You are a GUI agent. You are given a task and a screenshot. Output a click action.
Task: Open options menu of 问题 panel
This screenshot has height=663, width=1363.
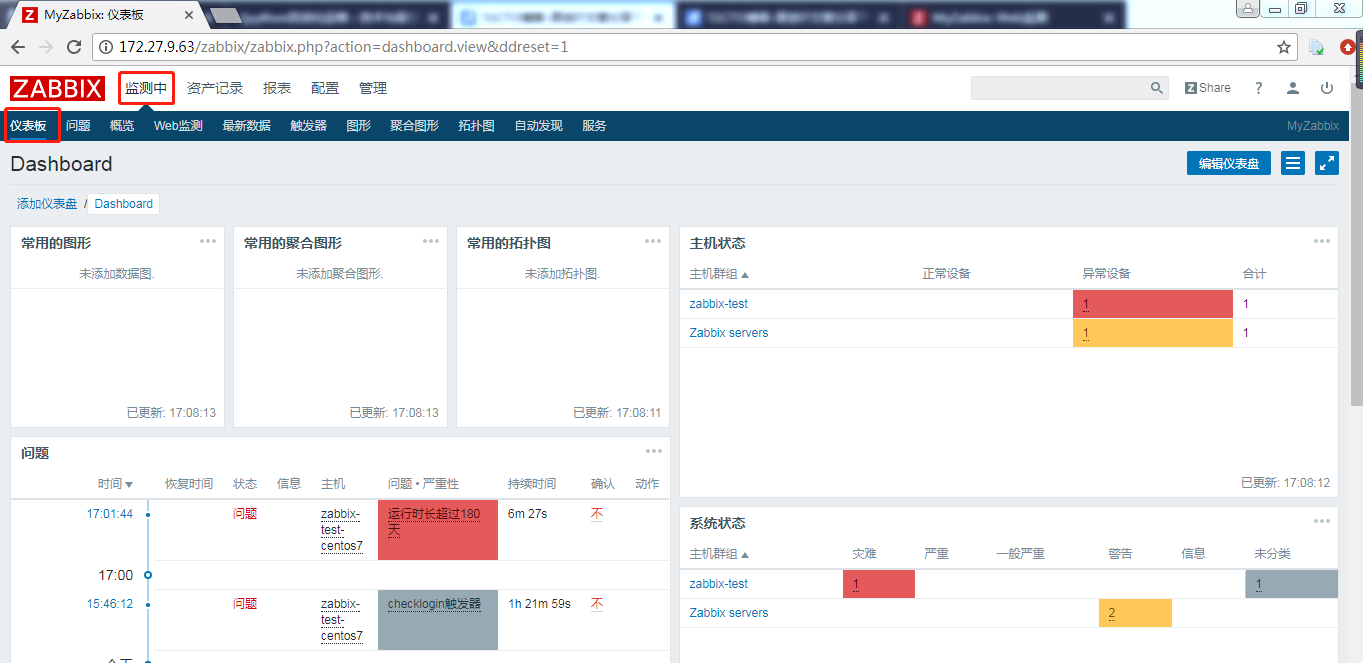[x=655, y=451]
